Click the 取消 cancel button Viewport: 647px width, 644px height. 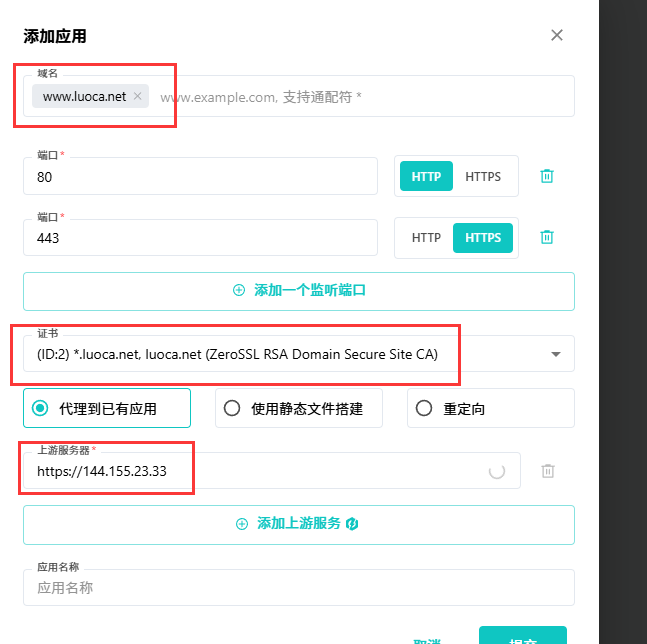[x=428, y=640]
